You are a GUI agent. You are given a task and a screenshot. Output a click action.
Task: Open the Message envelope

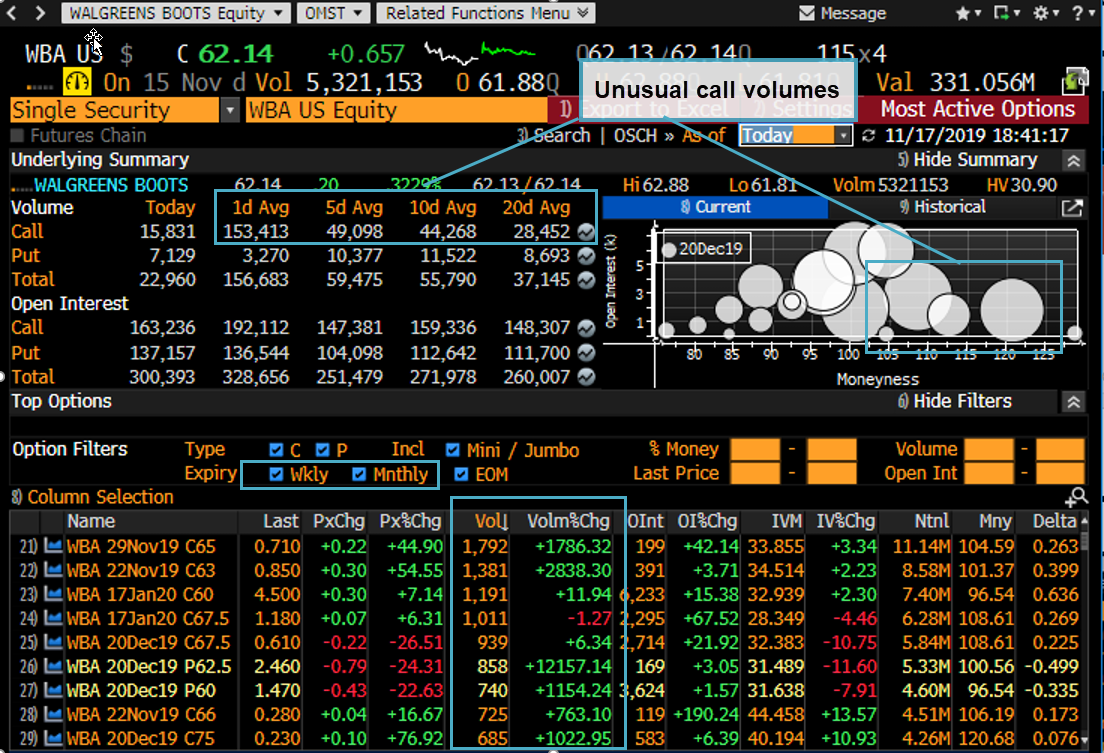842,13
